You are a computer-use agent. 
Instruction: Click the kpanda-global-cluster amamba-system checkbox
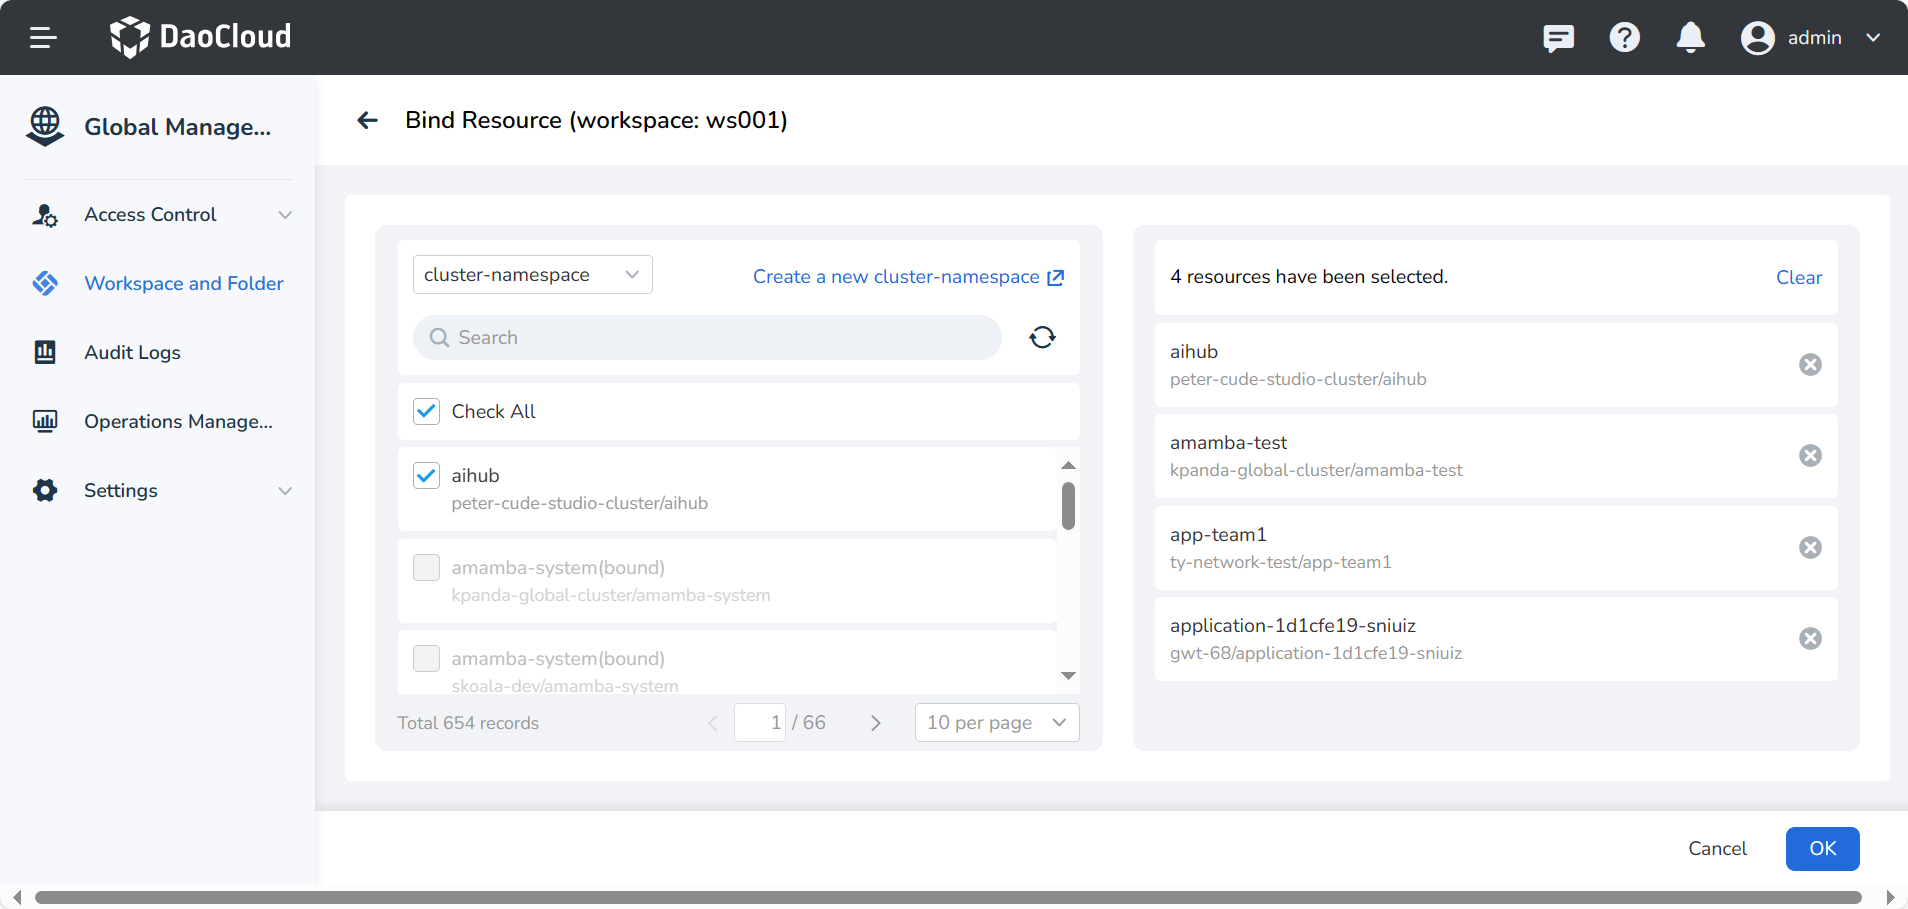[x=427, y=568]
